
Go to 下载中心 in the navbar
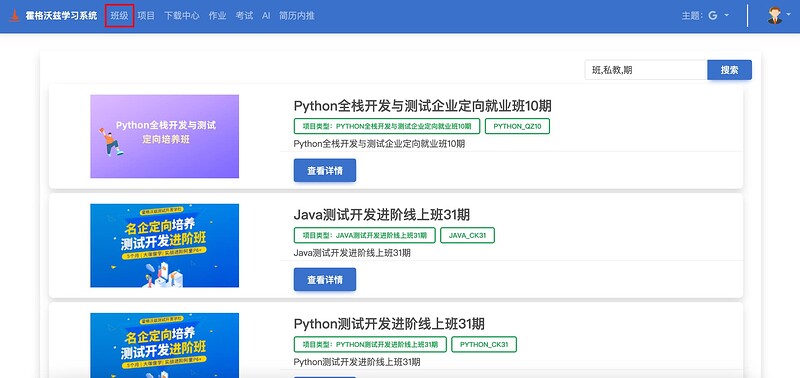tap(182, 16)
